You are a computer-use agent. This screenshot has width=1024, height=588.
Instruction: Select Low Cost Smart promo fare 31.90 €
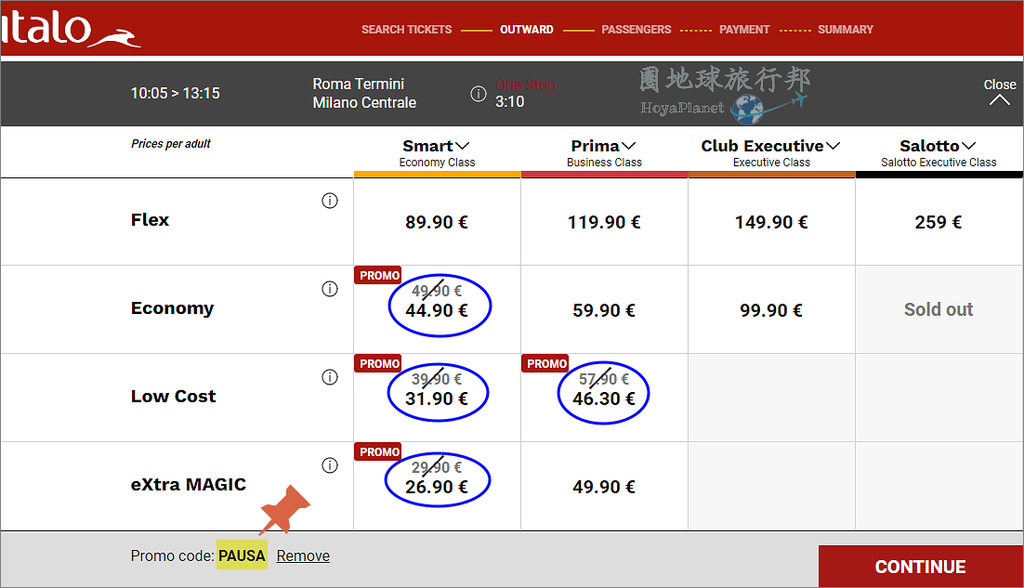[x=437, y=398]
